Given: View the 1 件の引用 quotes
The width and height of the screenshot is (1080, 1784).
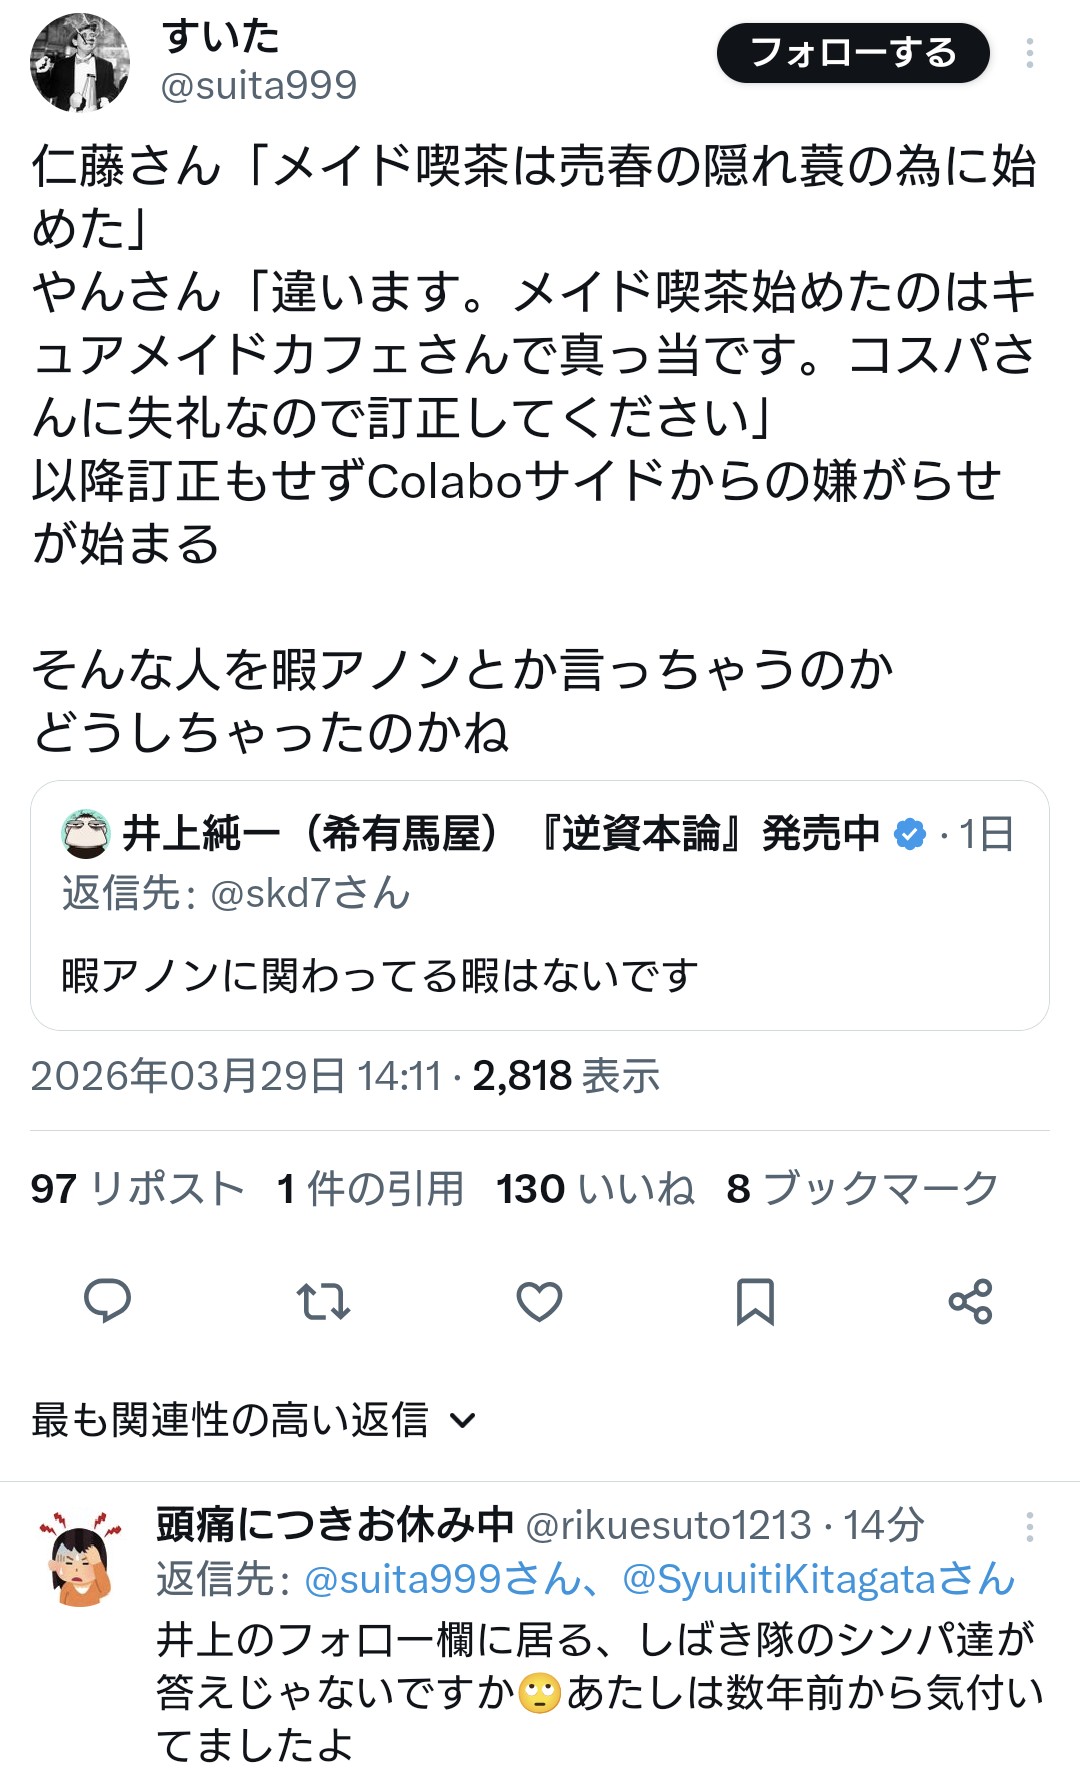Looking at the screenshot, I should 370,1188.
